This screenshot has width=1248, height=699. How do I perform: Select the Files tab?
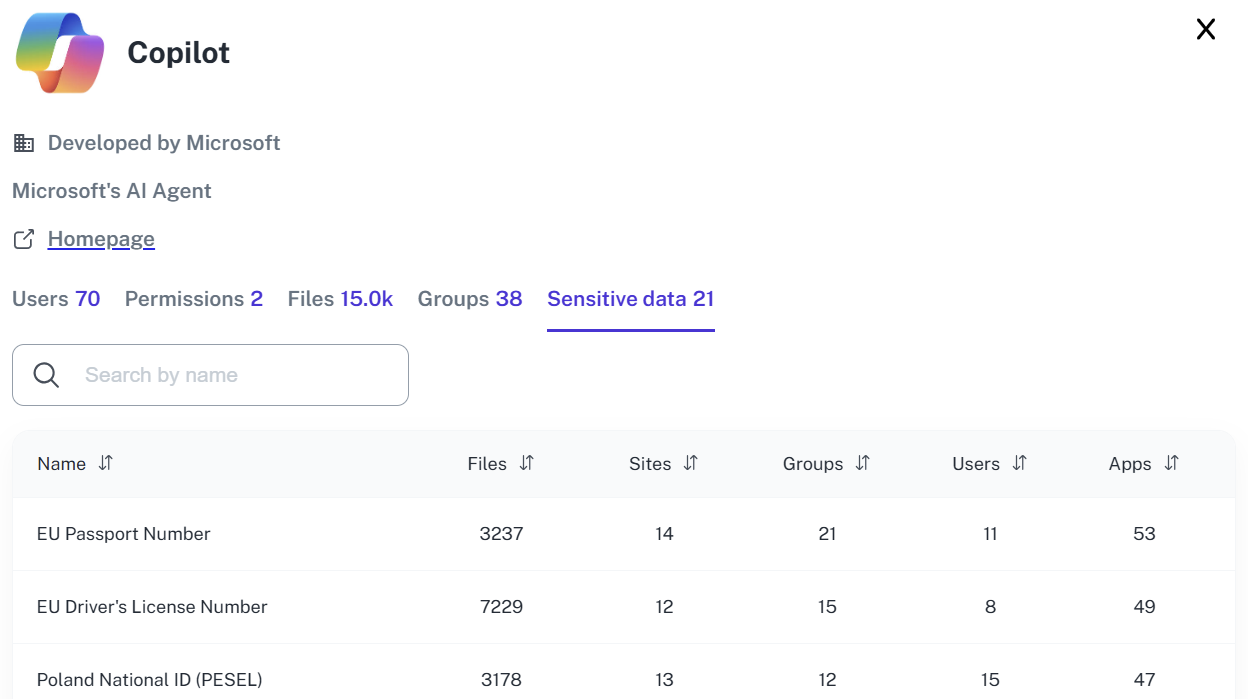point(340,299)
